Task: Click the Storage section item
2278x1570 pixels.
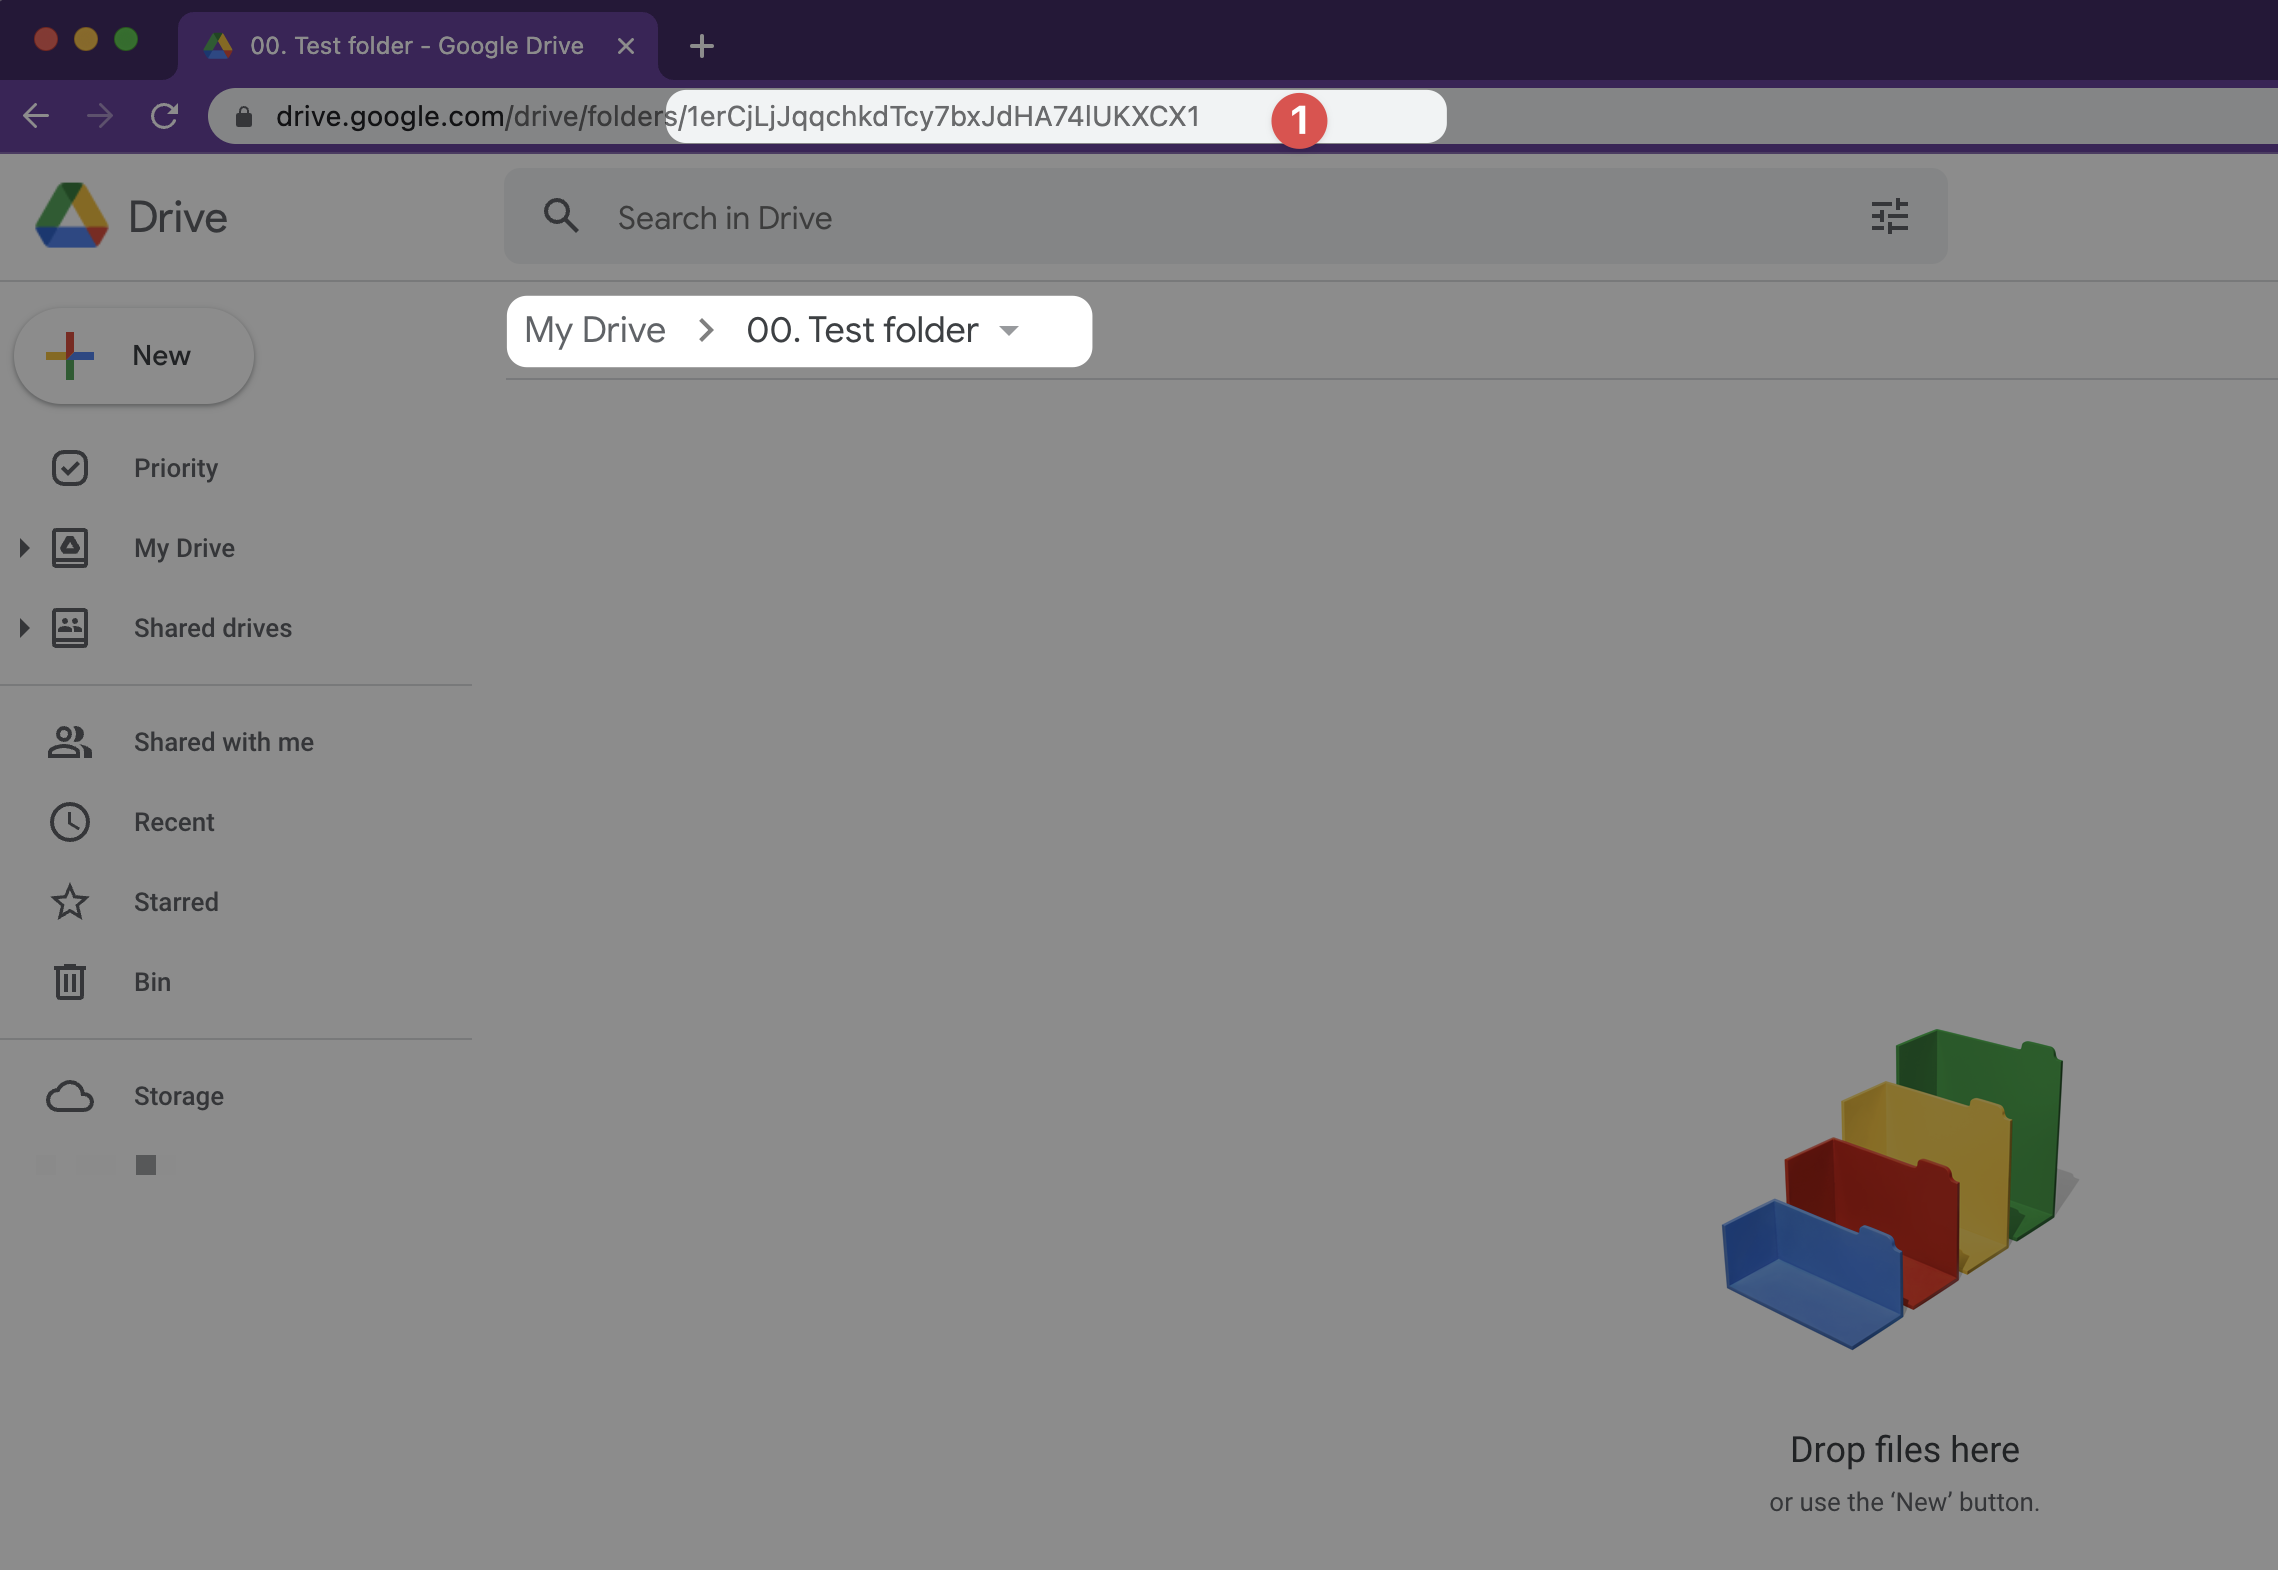Action: [178, 1096]
